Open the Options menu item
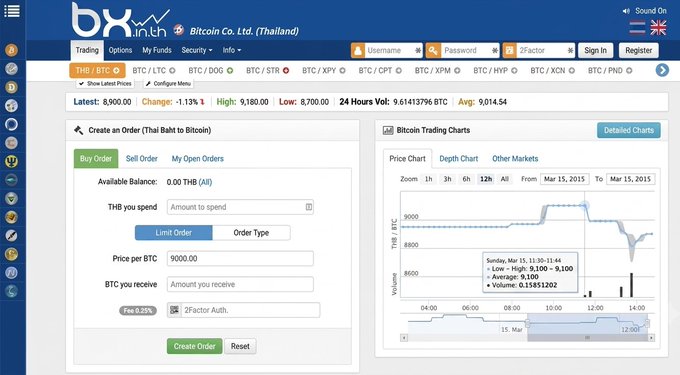 coord(120,50)
